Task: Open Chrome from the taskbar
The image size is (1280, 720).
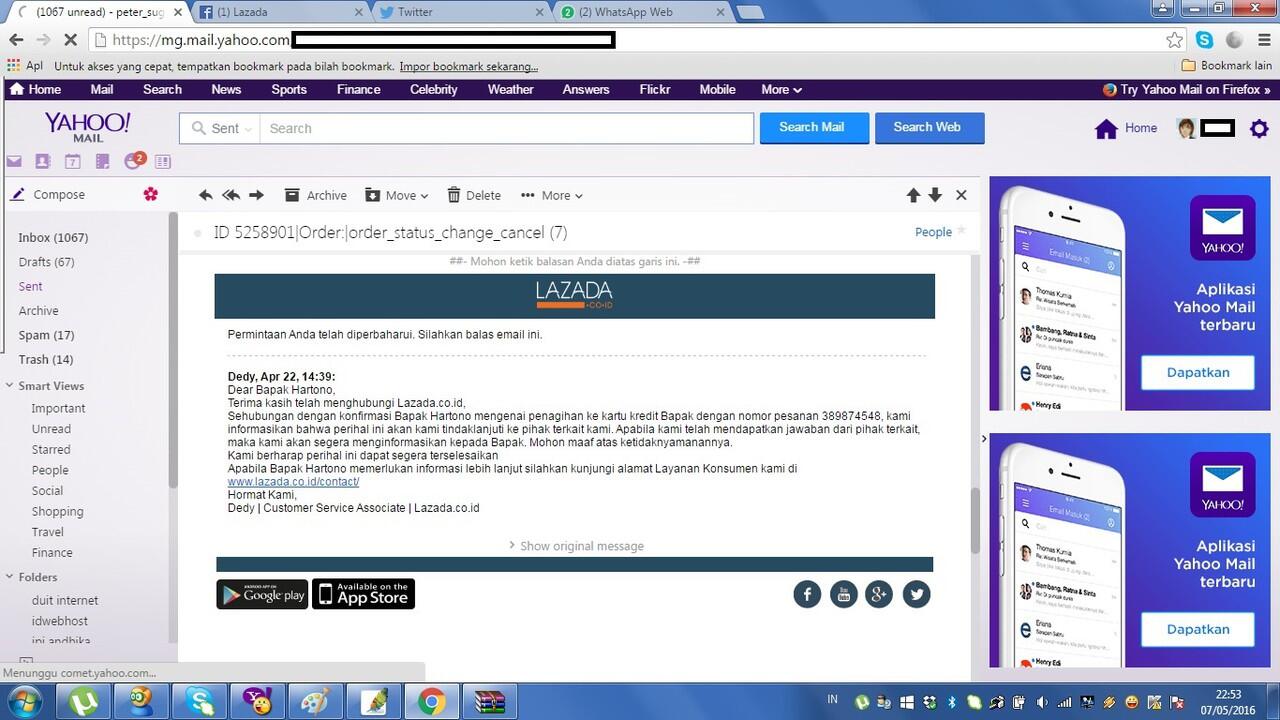Action: tap(432, 702)
